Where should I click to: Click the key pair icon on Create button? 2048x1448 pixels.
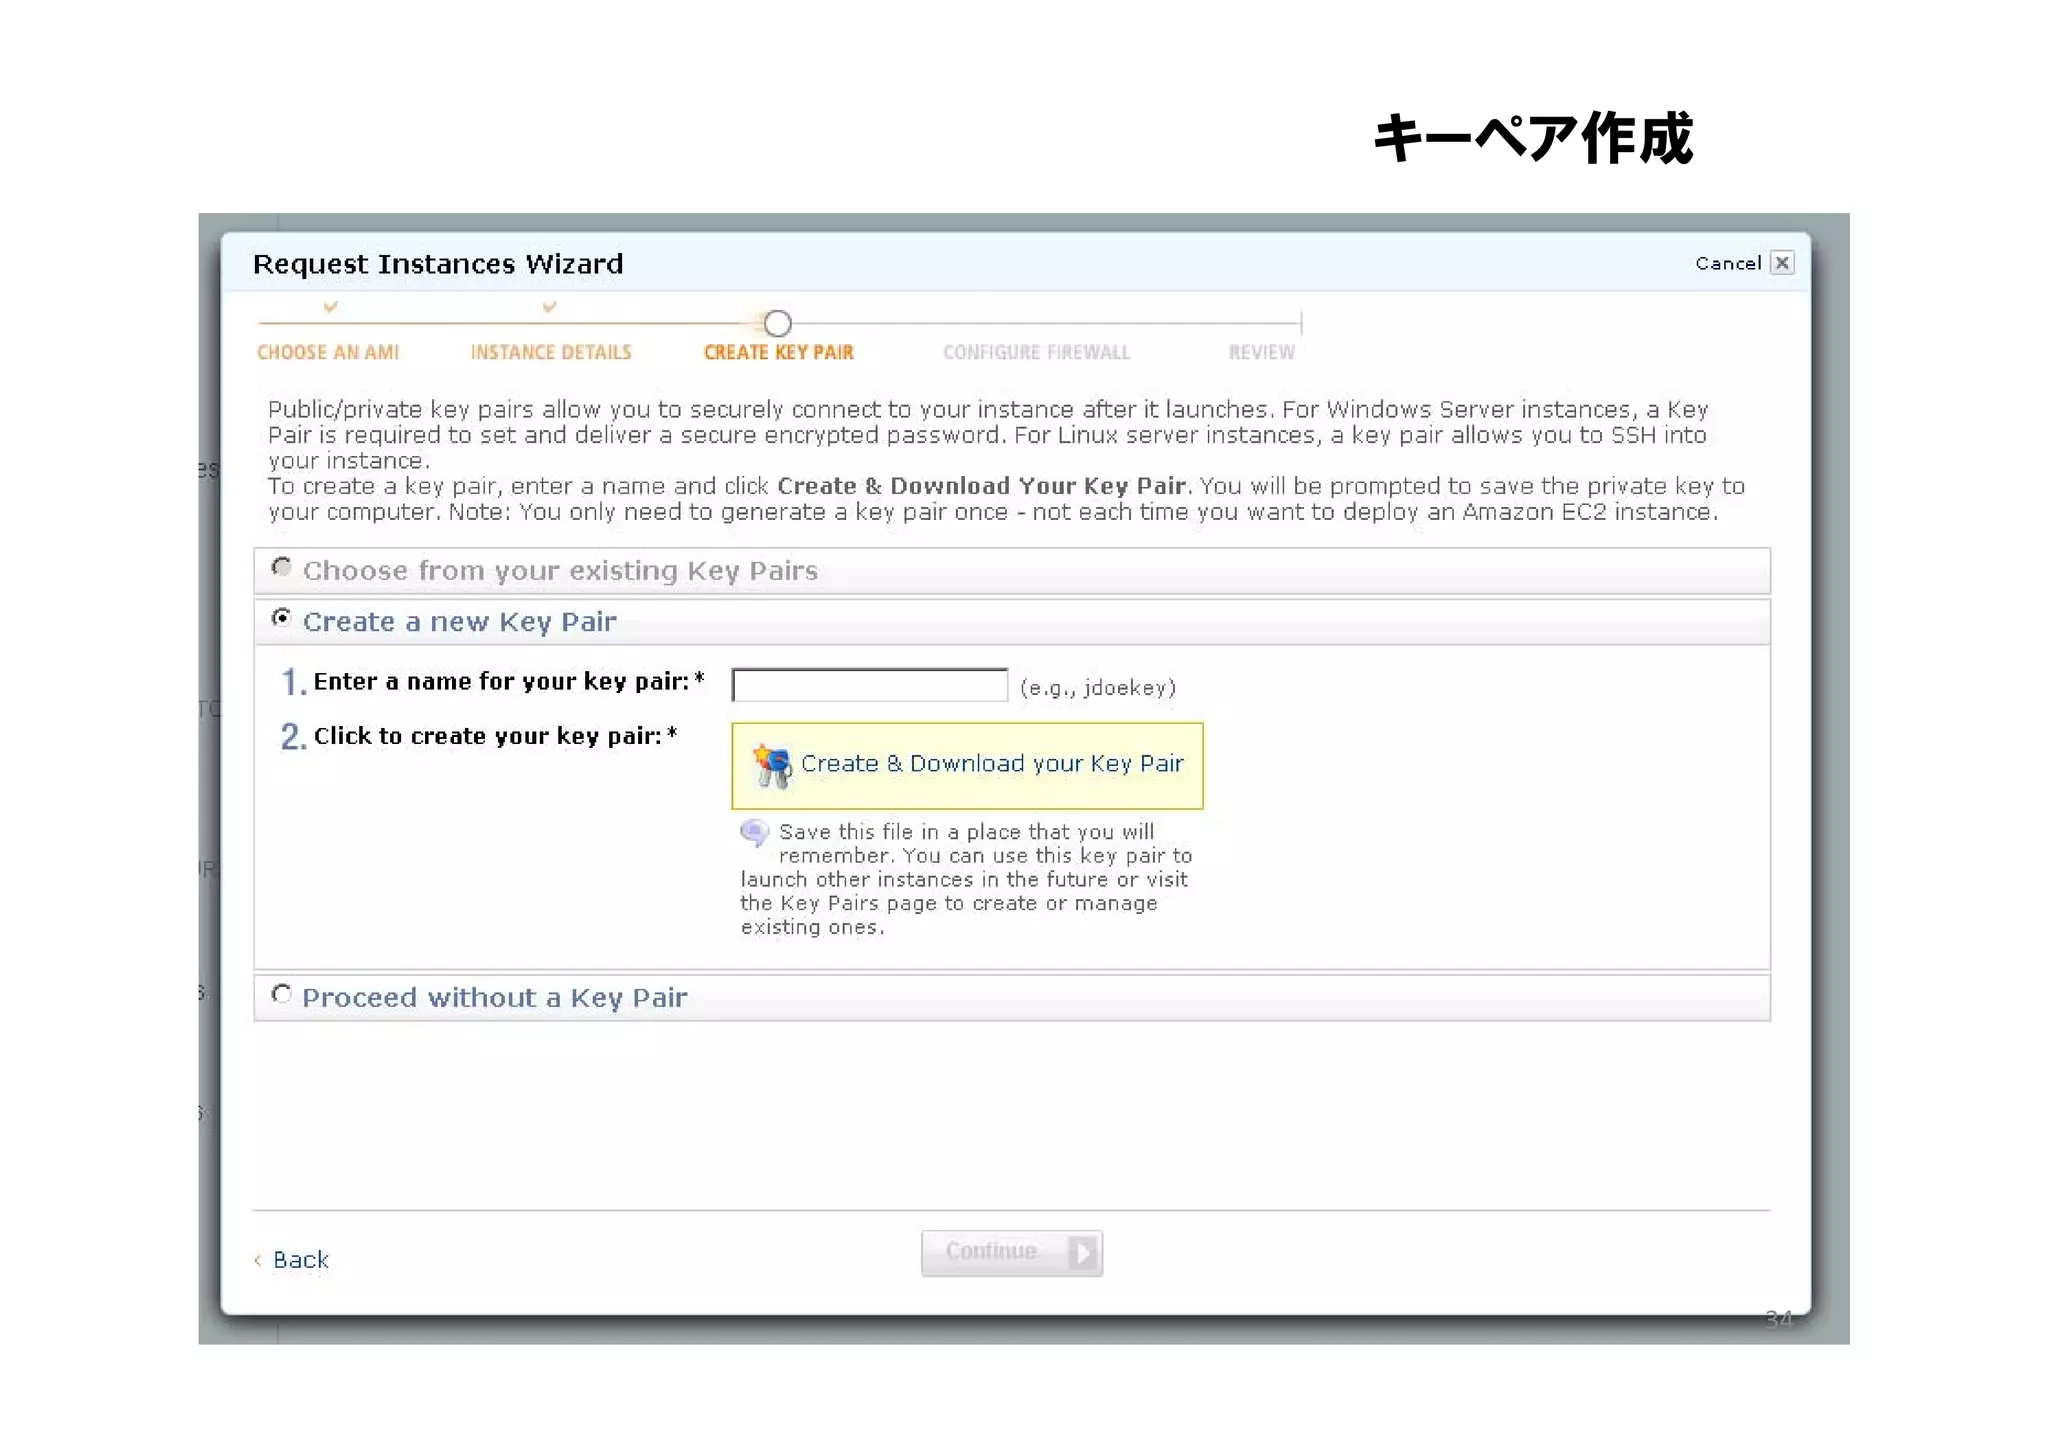point(771,765)
